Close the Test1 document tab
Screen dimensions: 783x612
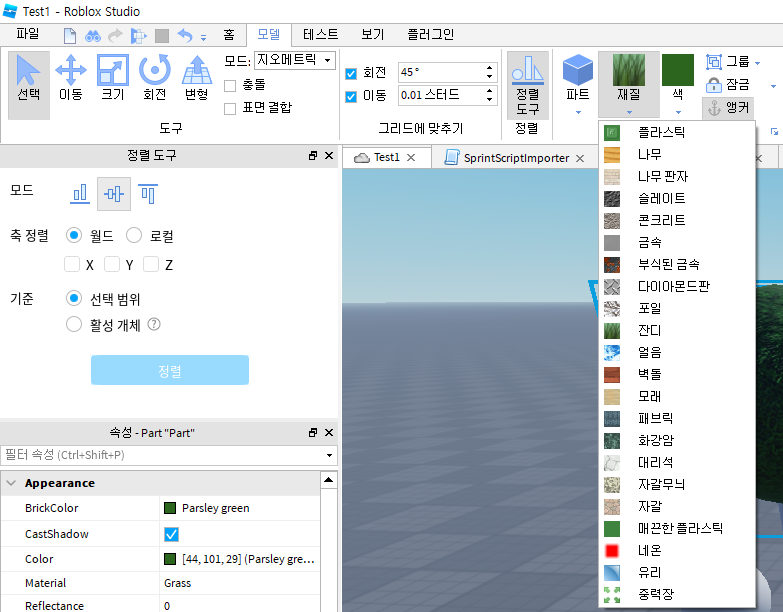pyautogui.click(x=411, y=158)
